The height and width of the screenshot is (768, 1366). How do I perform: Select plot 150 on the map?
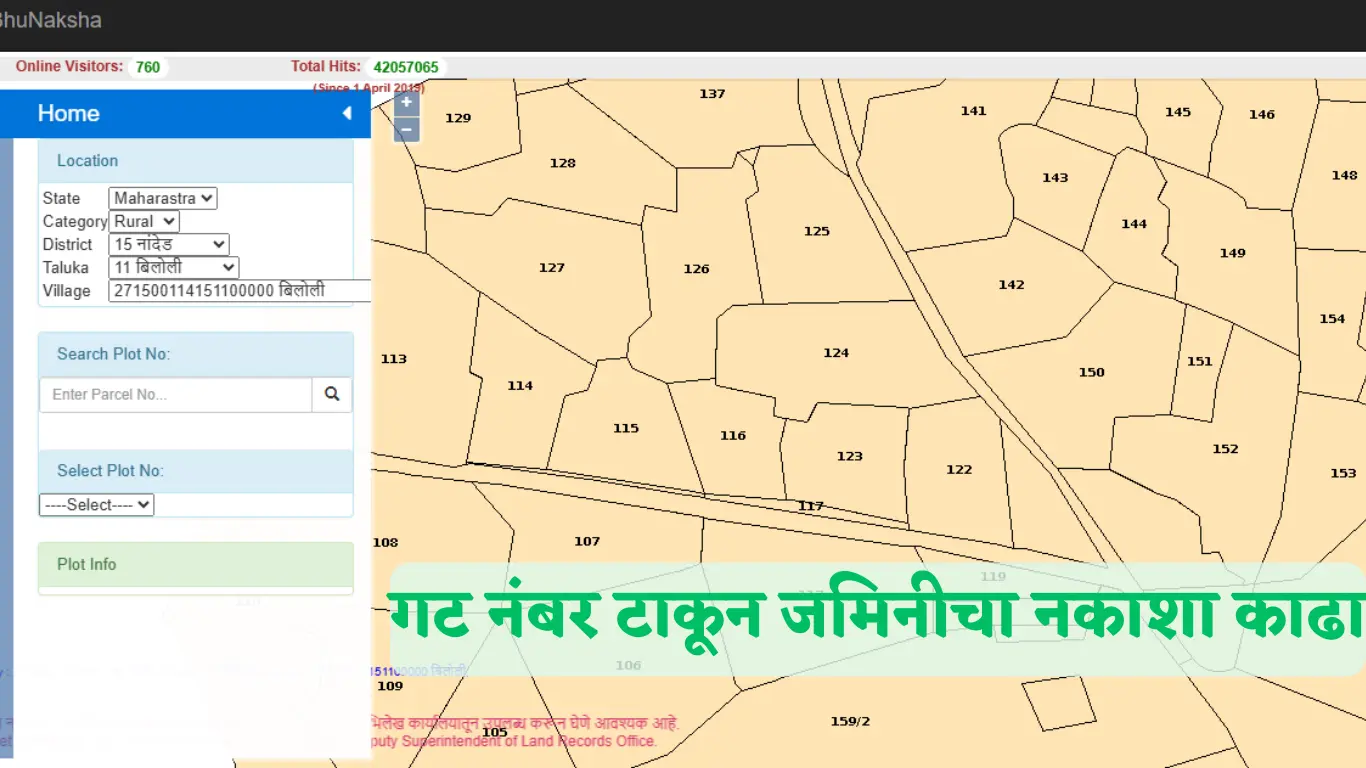pos(1091,373)
